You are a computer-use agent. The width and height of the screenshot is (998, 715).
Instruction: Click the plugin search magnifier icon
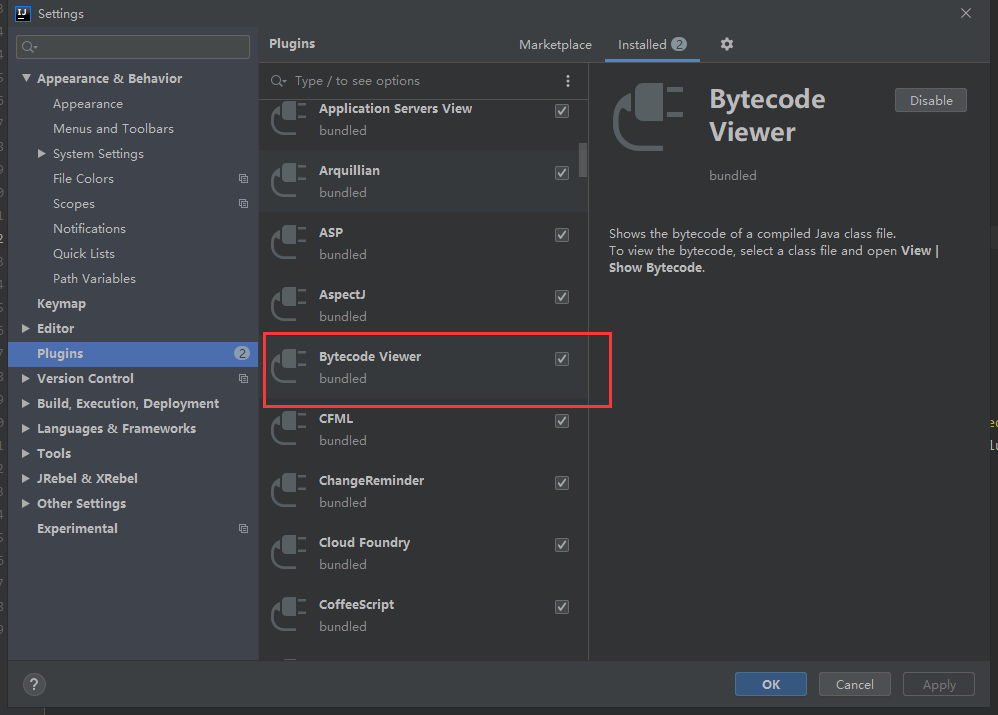[278, 81]
